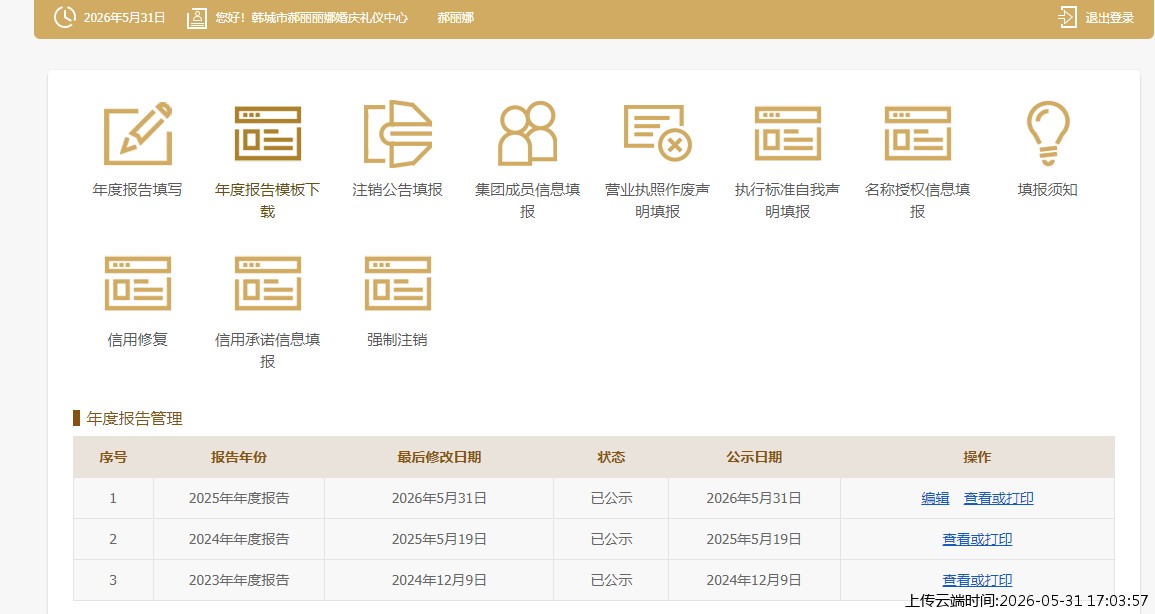Click row number 3 in 序号 column

coord(113,580)
